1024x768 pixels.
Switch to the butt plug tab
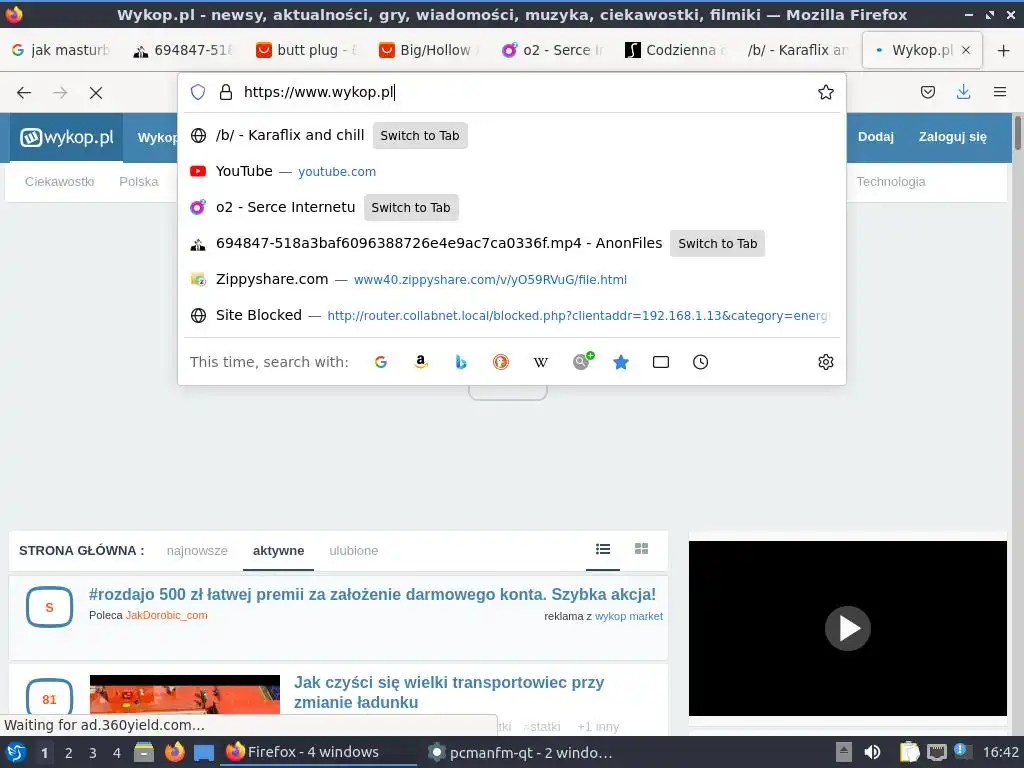tap(308, 50)
